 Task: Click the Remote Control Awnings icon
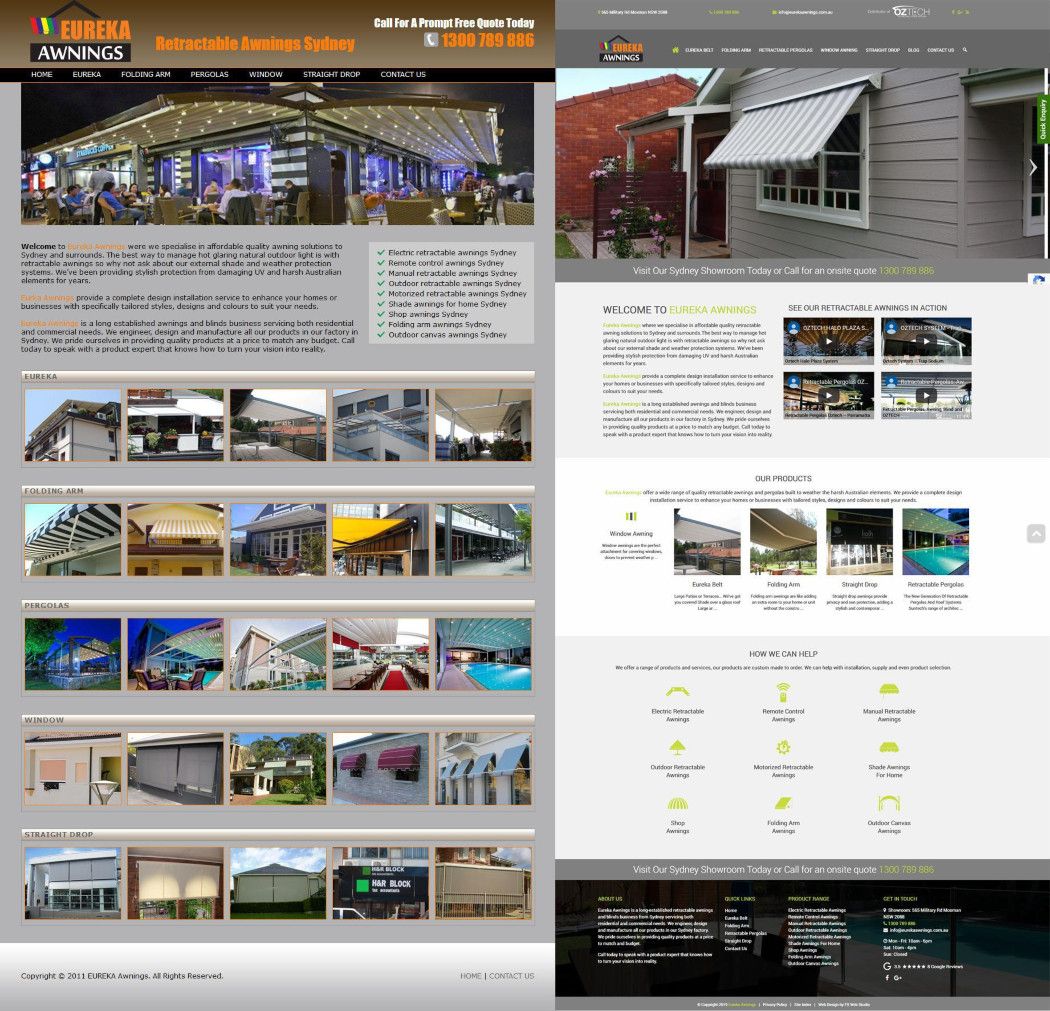point(783,692)
